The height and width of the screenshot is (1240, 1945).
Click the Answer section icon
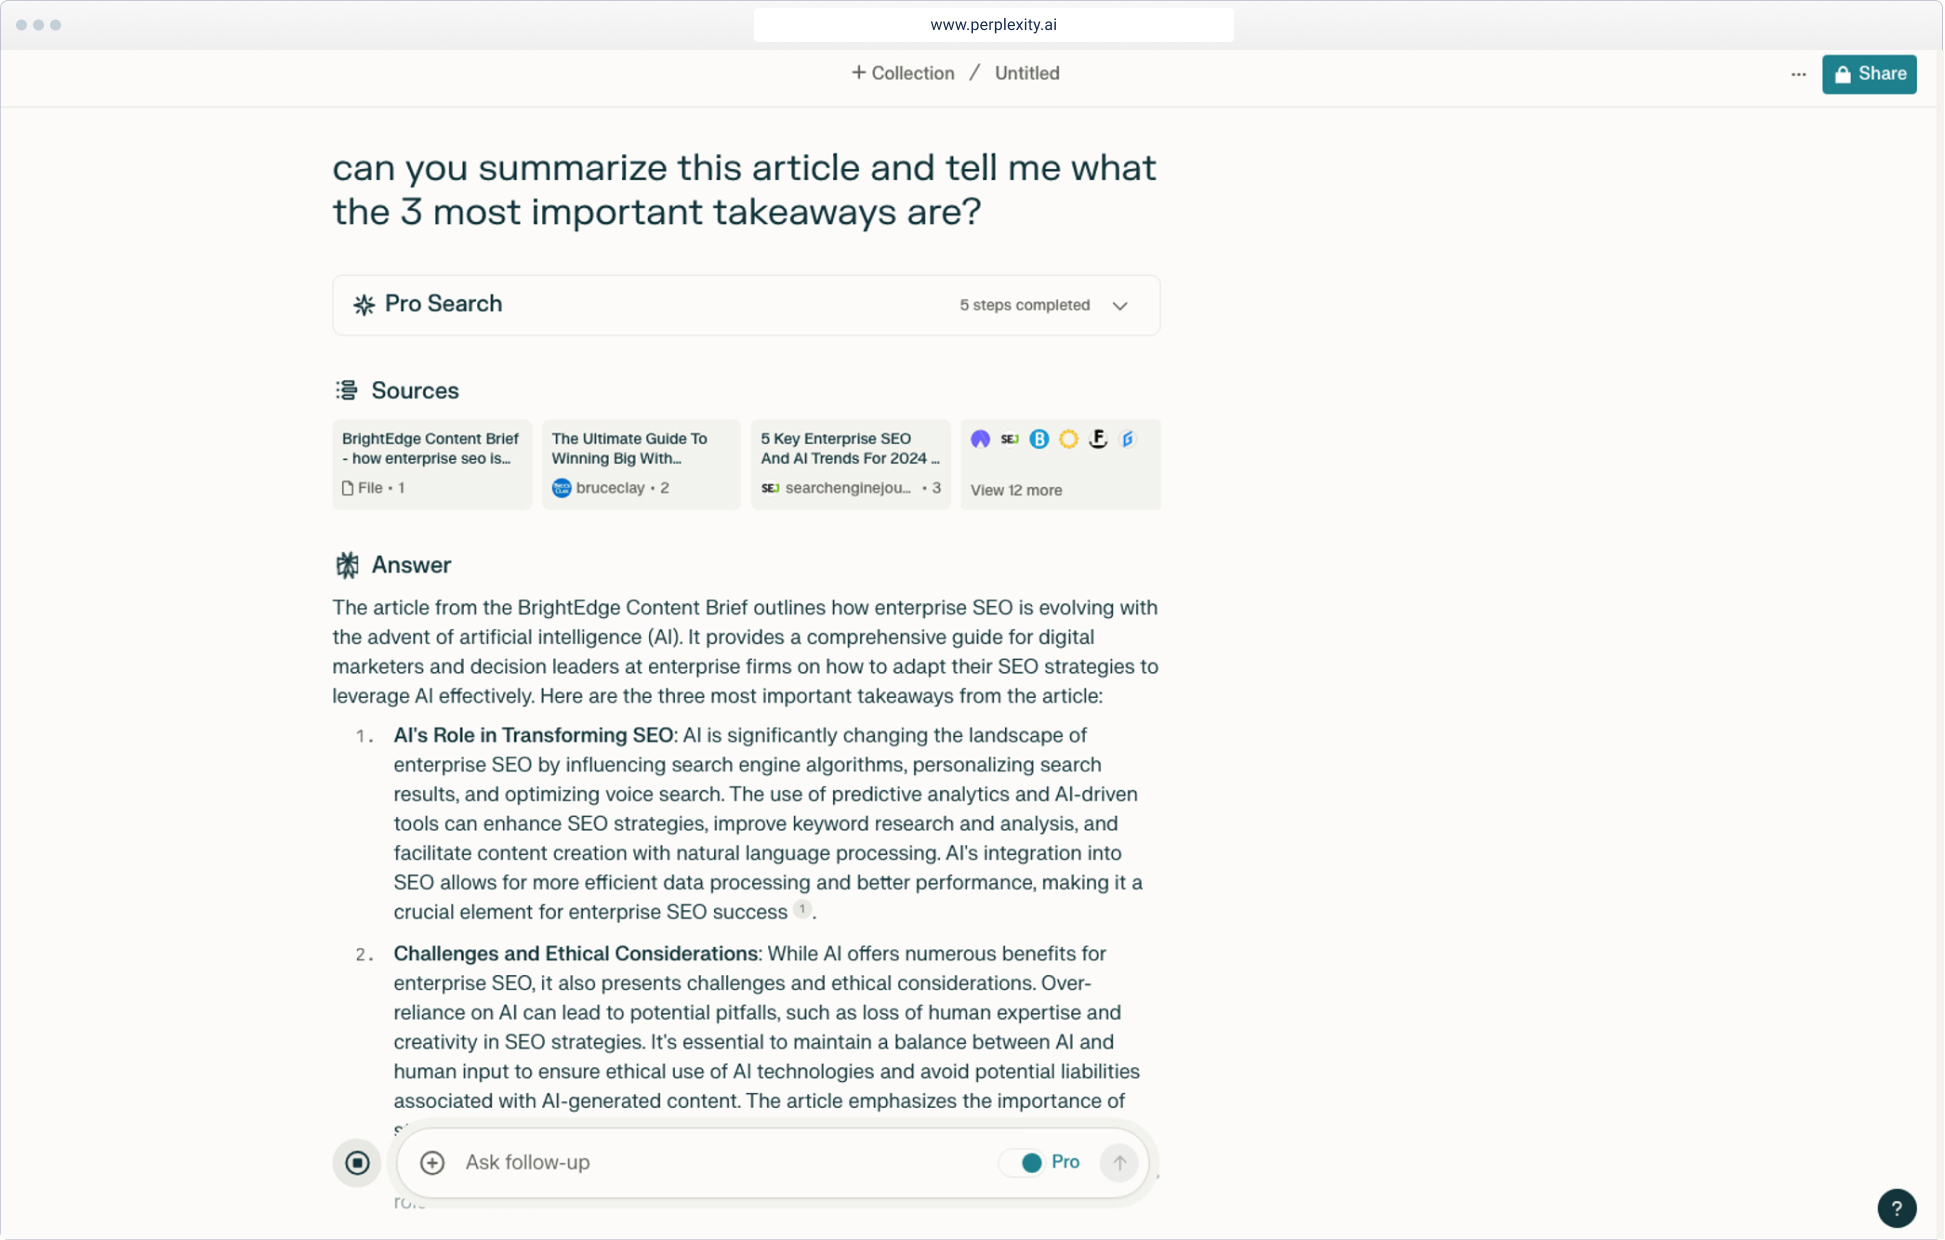pyautogui.click(x=346, y=565)
